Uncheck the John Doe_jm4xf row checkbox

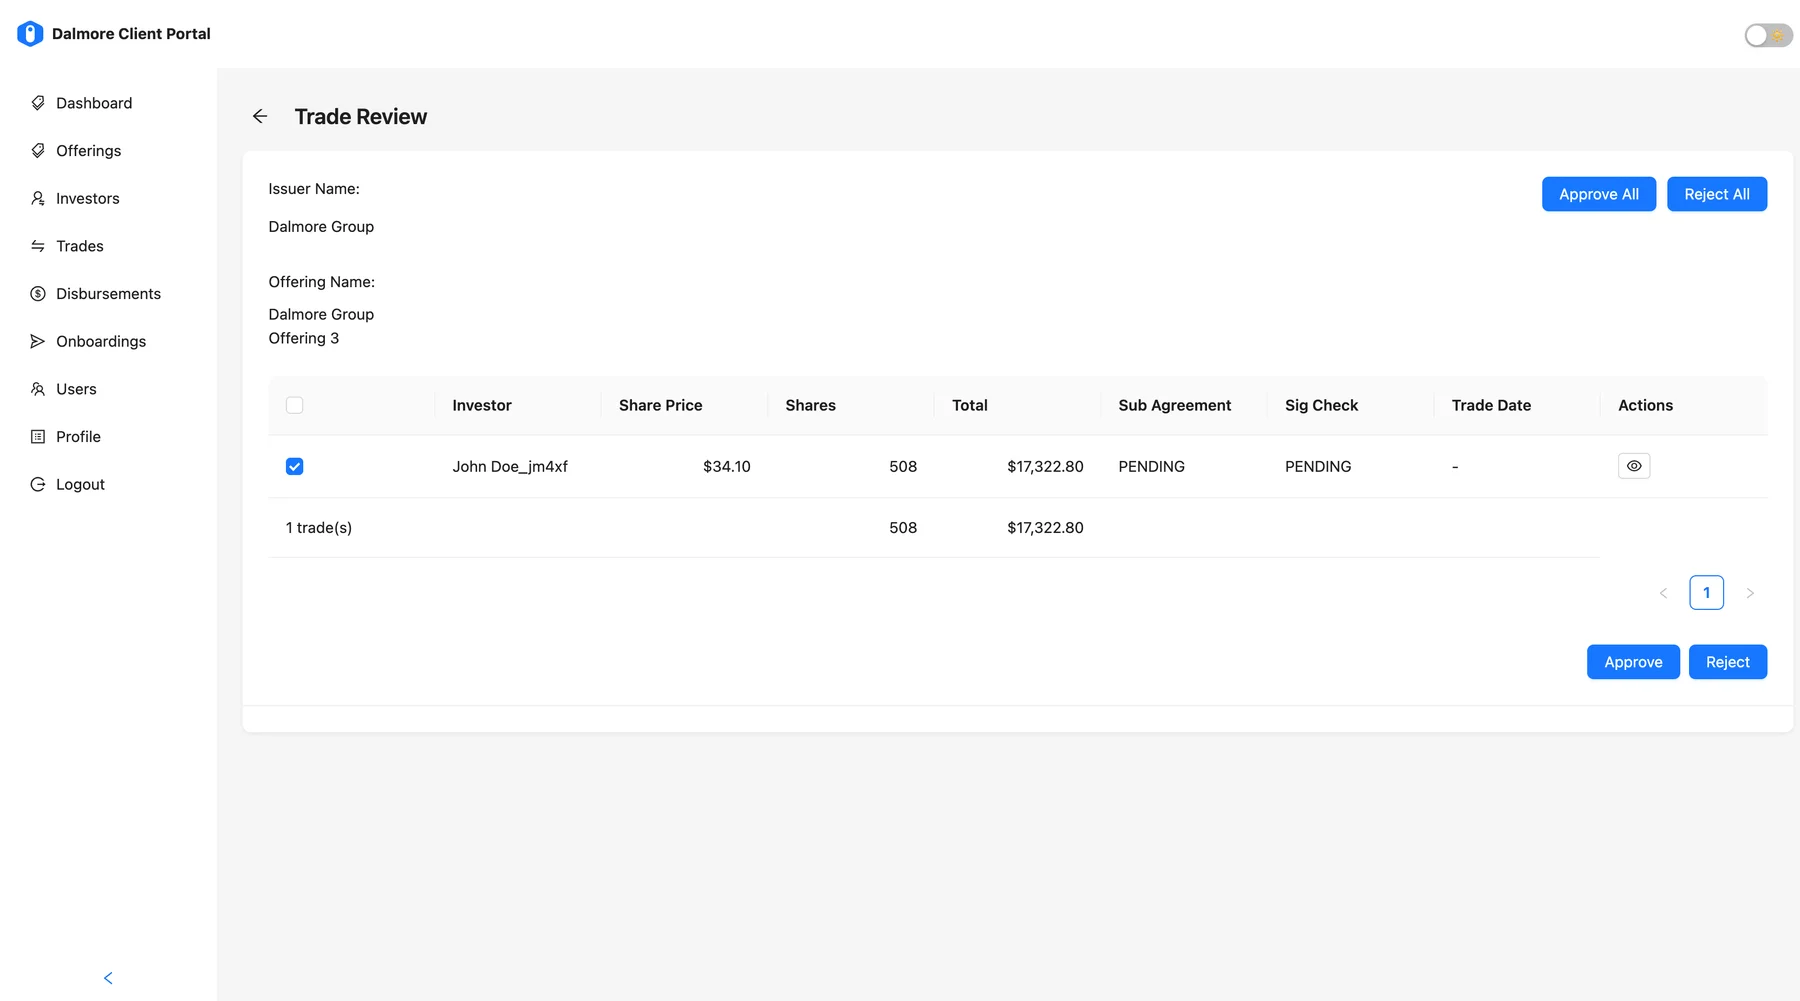pyautogui.click(x=294, y=466)
